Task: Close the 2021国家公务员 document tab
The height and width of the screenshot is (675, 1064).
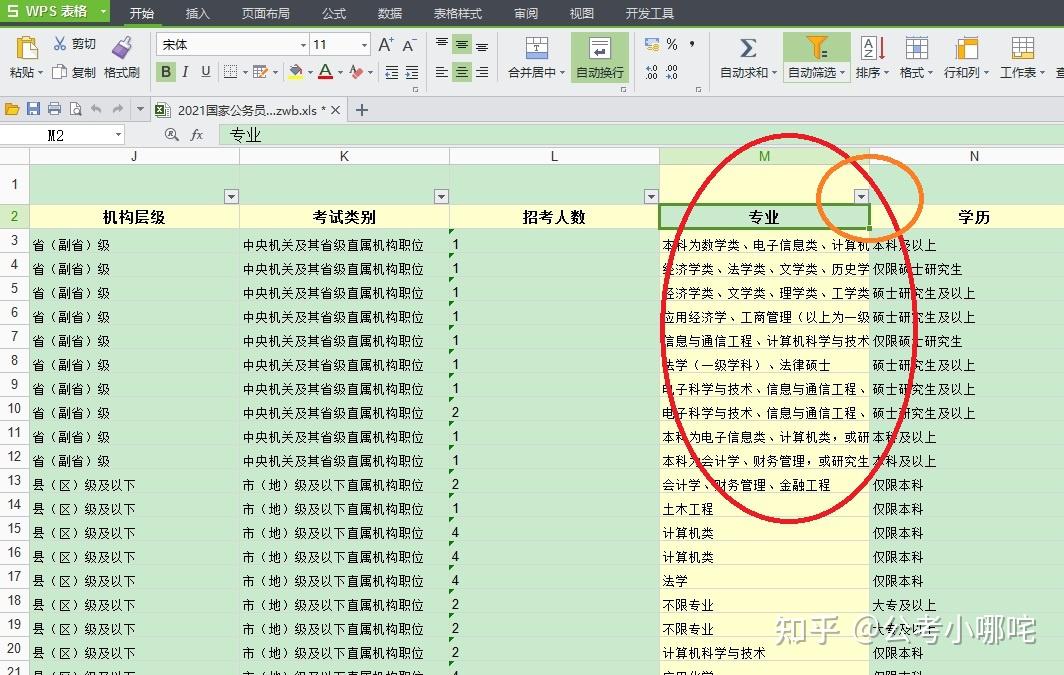Action: [x=335, y=110]
